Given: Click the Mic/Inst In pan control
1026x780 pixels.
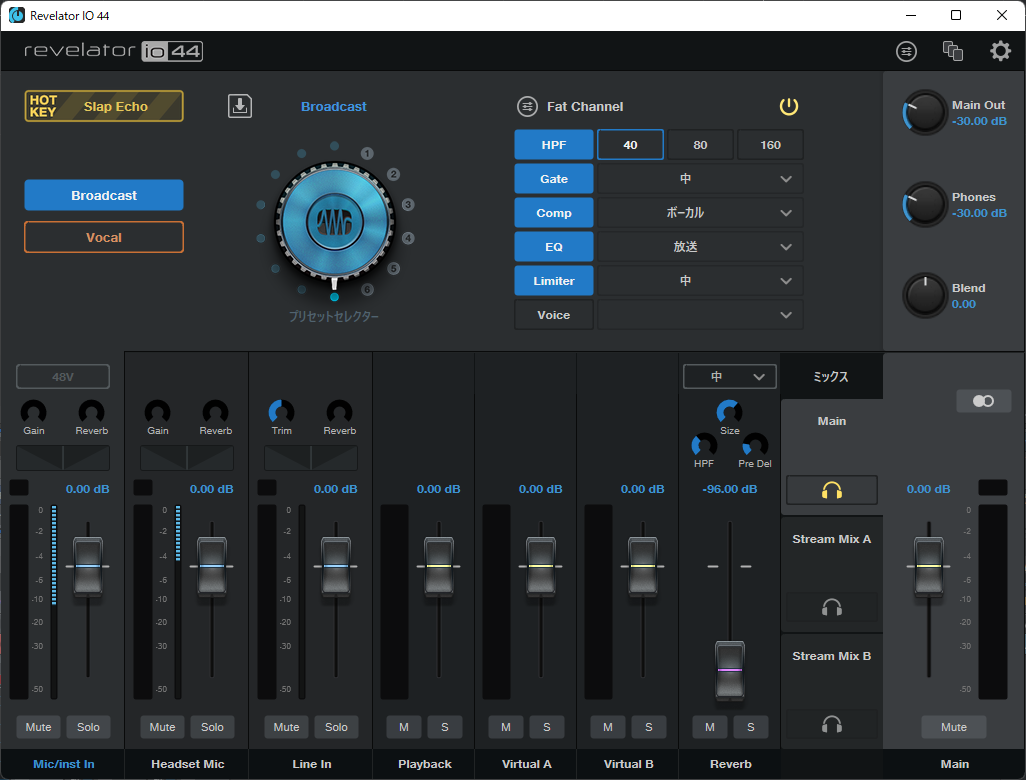Looking at the screenshot, I should [63, 458].
